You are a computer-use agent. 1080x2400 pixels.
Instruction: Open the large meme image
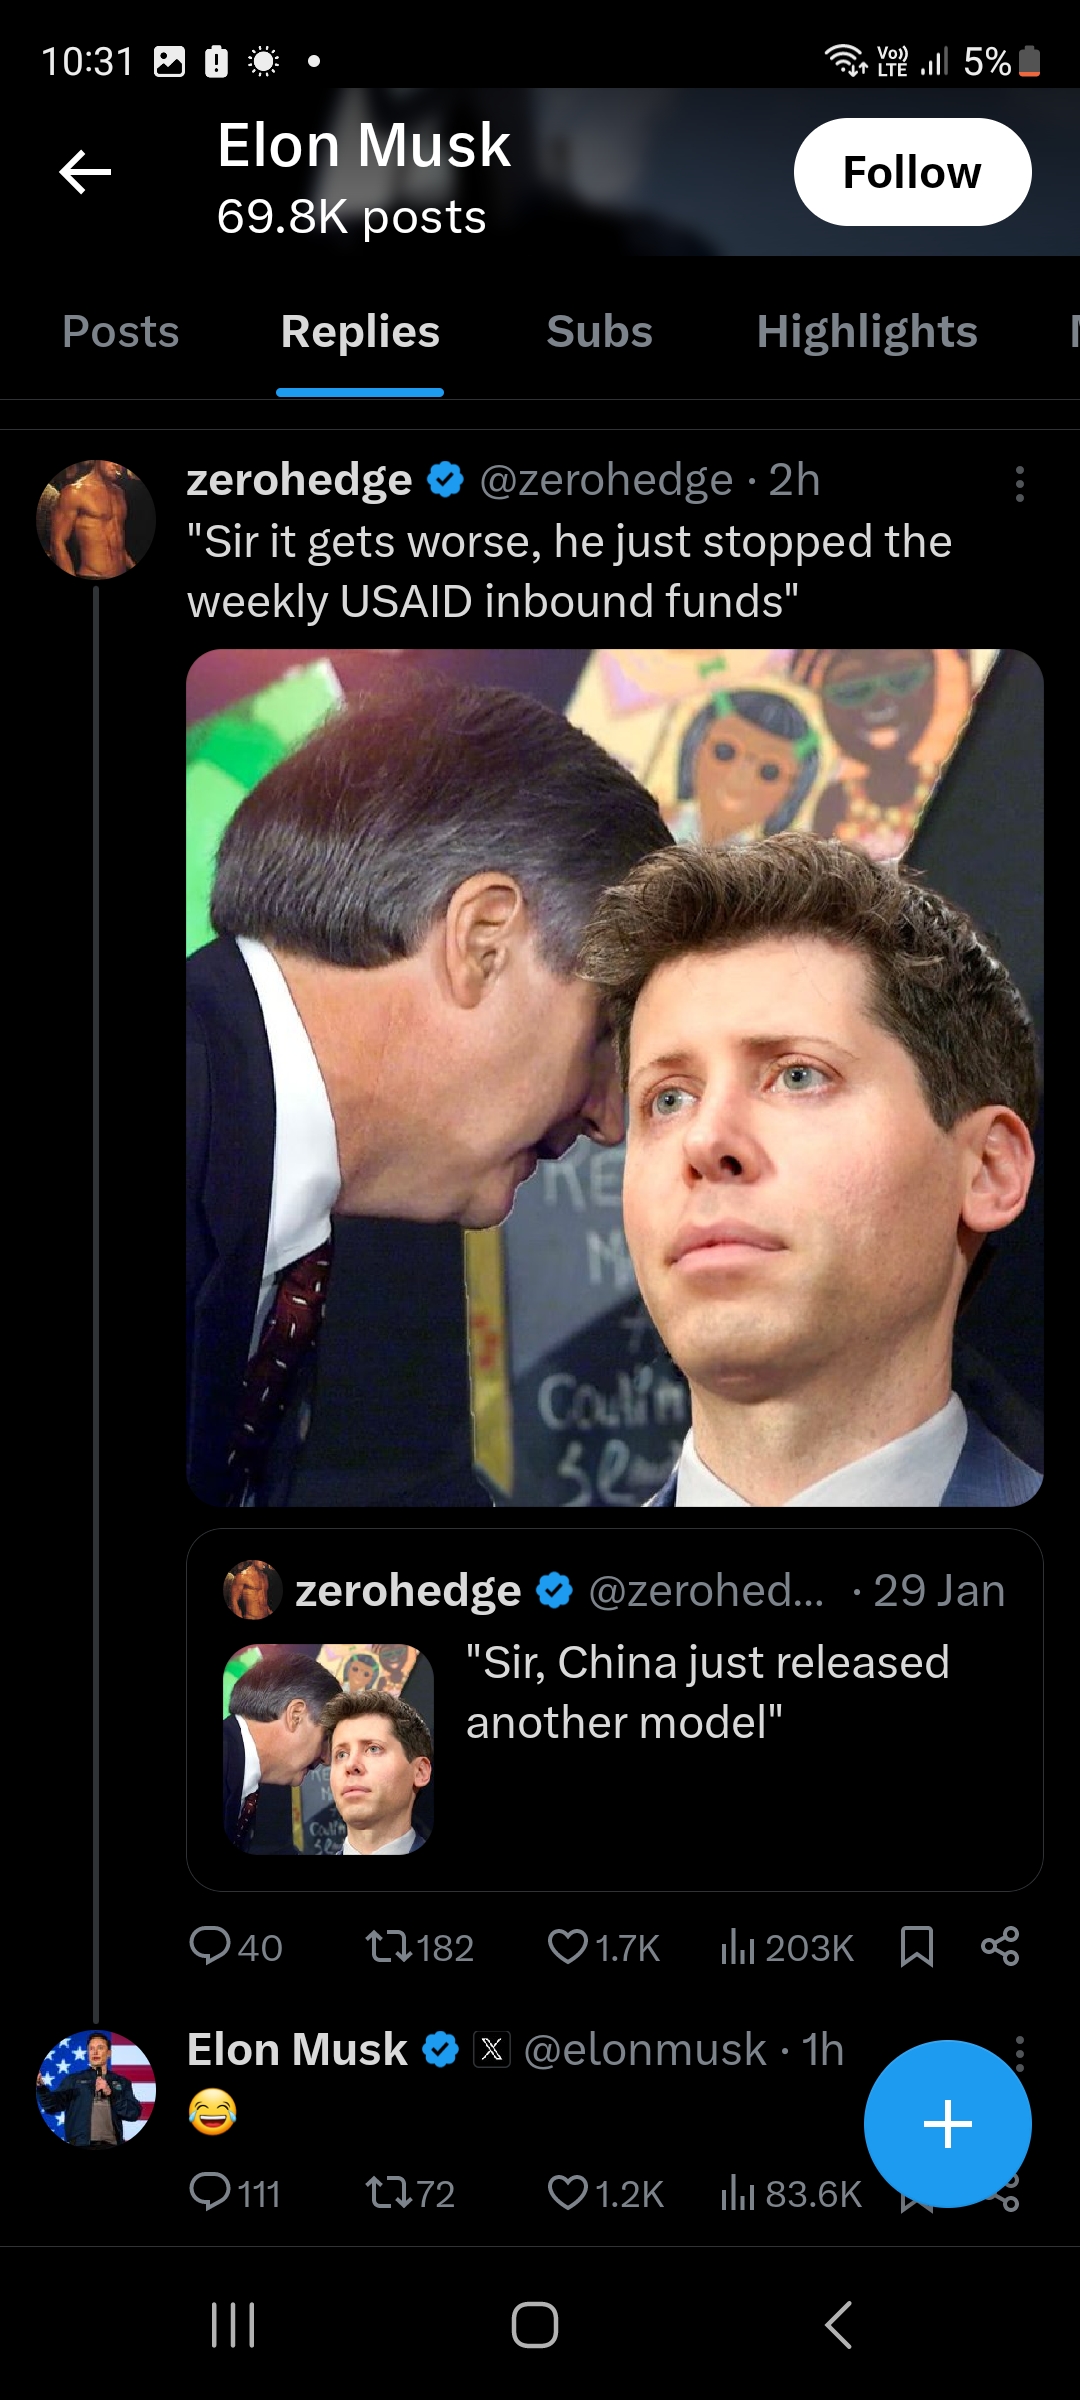[614, 1078]
